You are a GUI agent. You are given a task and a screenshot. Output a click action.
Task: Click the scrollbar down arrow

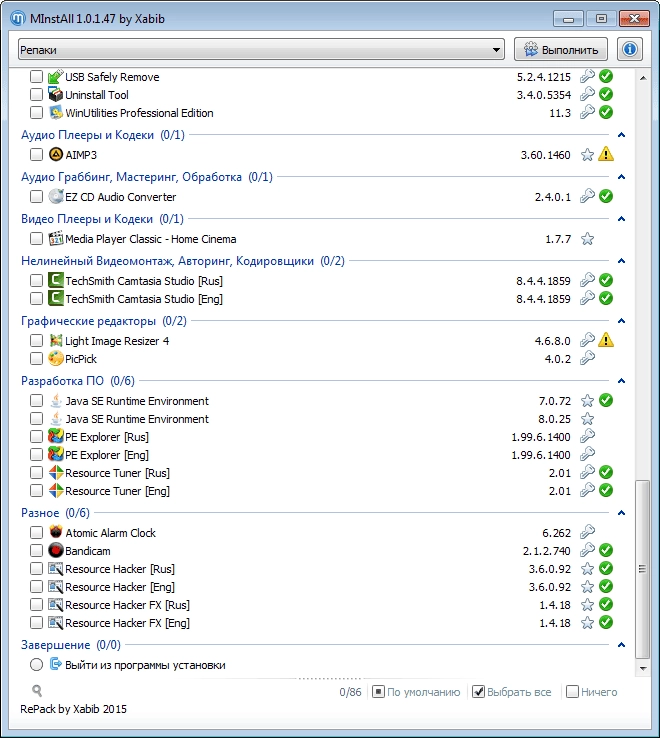[643, 668]
